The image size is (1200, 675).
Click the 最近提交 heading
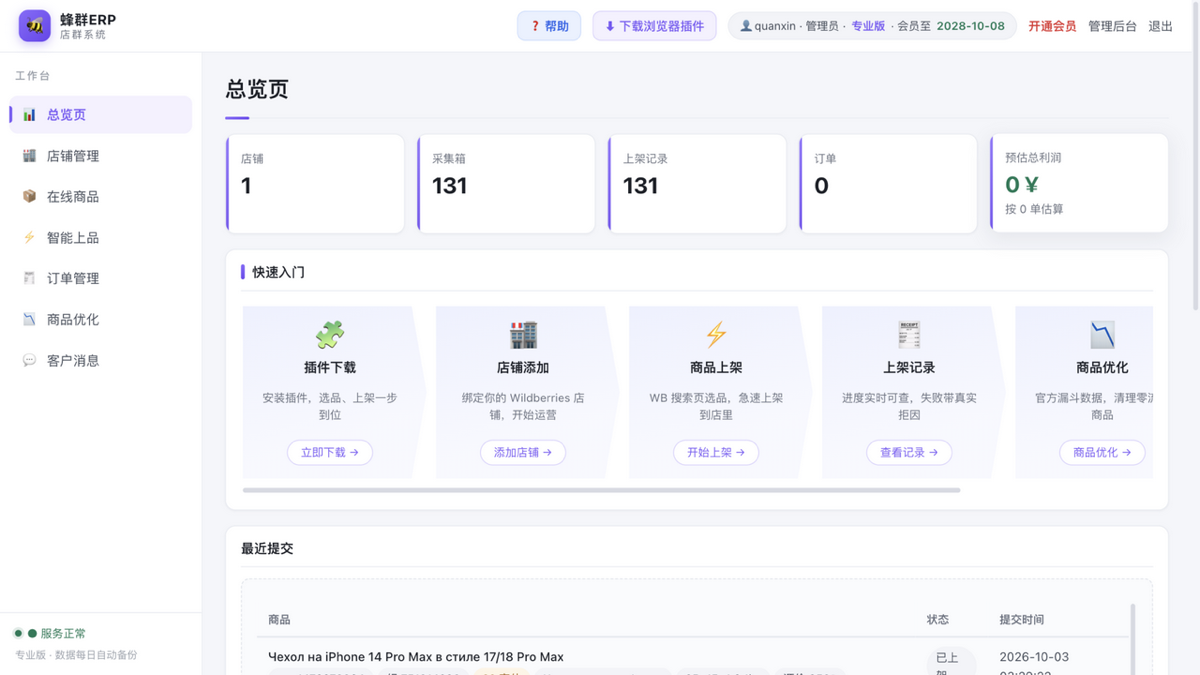pyautogui.click(x=267, y=548)
